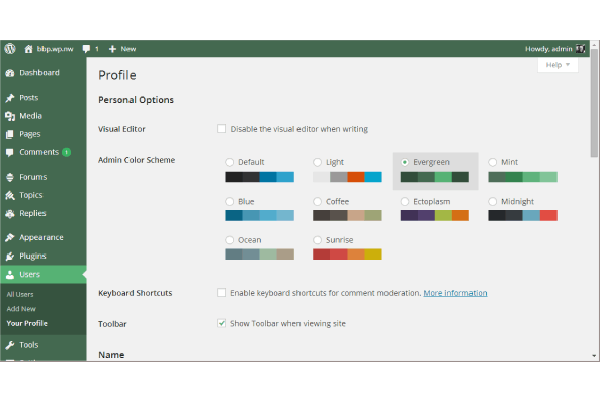Click the Sunrise color palette swatch
The image size is (600, 400).
(x=347, y=255)
